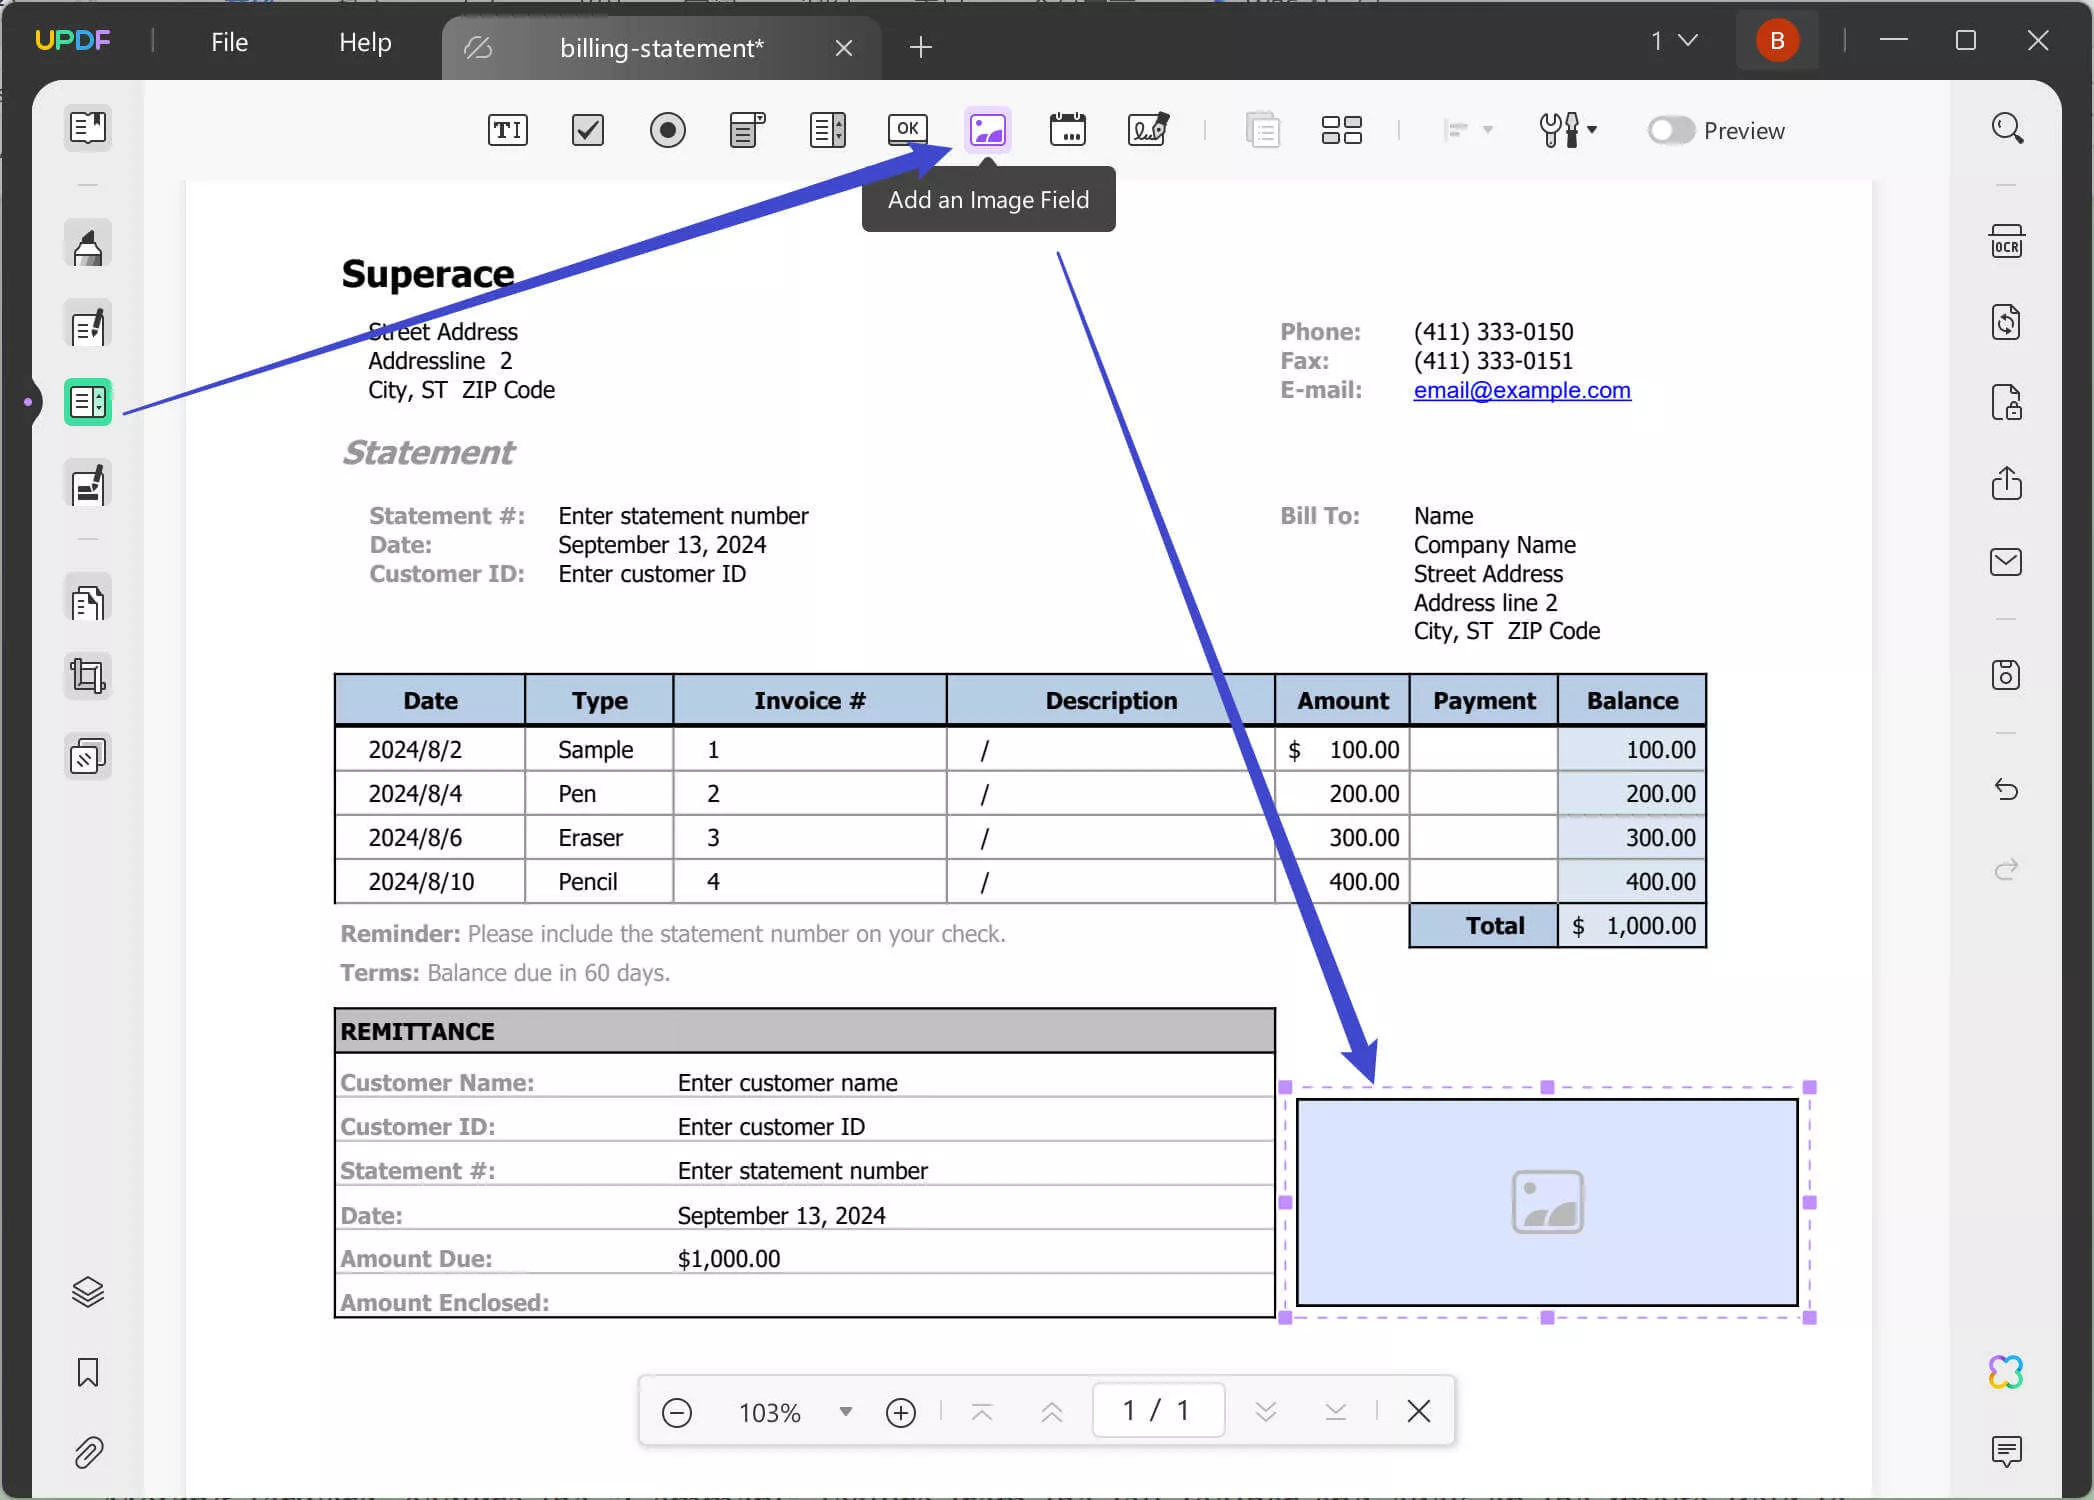
Task: Open the user account avatar B
Action: pyautogui.click(x=1777, y=41)
